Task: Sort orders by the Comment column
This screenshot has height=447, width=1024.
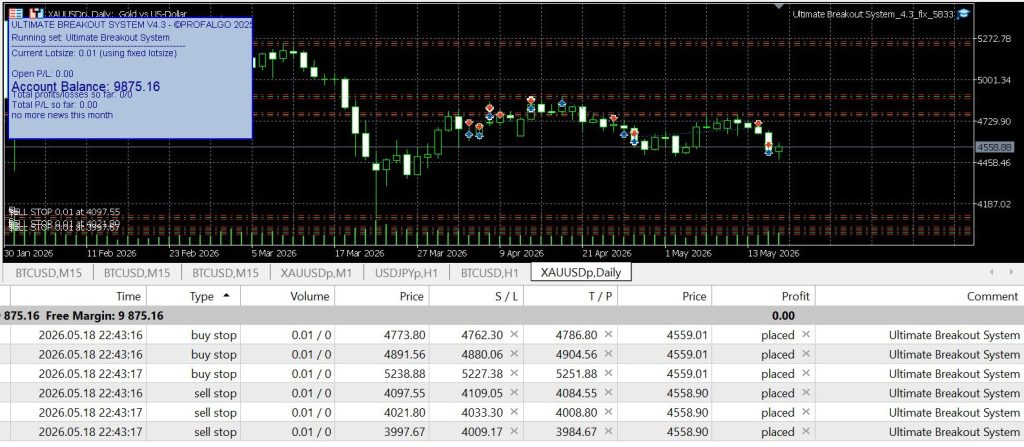Action: pyautogui.click(x=920, y=296)
